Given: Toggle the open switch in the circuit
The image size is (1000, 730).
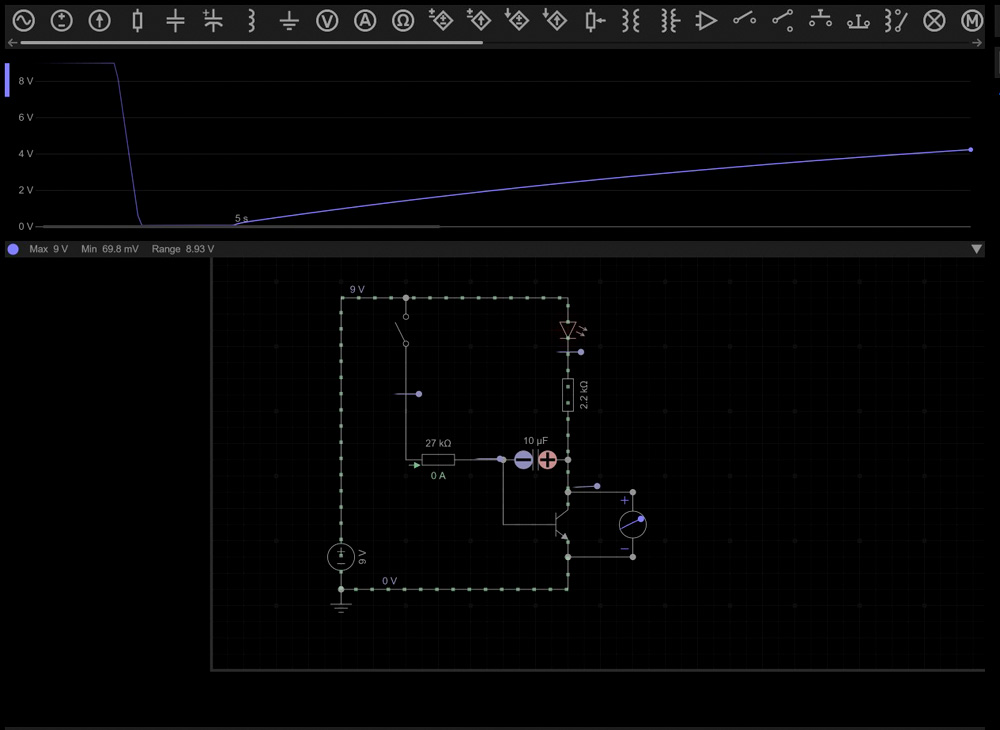Looking at the screenshot, I should [x=402, y=330].
